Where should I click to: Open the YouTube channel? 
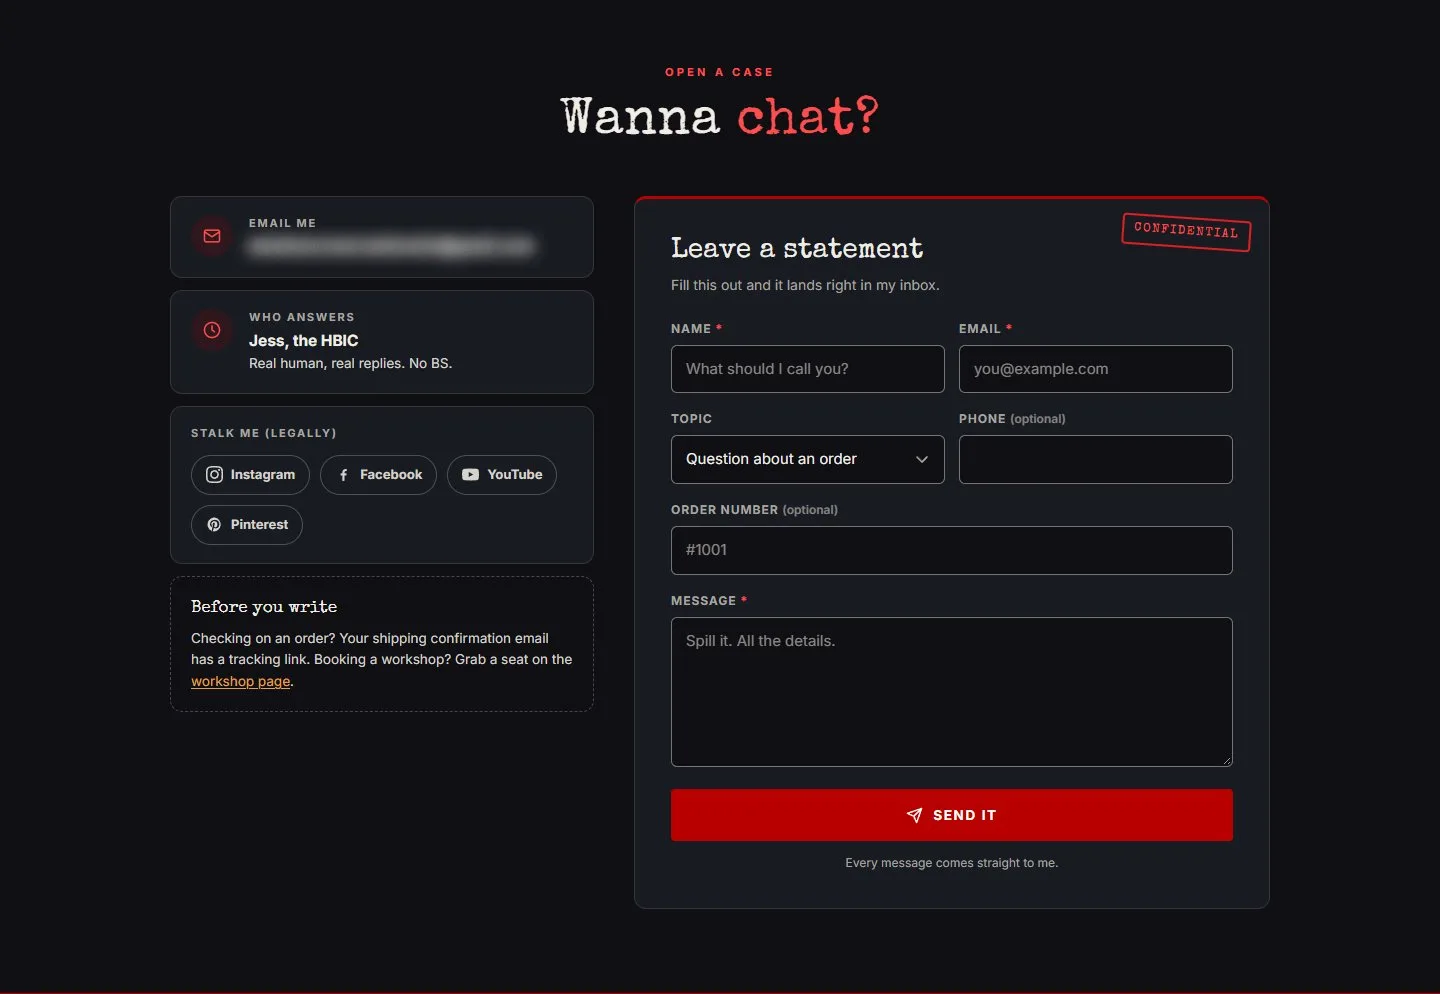tap(502, 475)
